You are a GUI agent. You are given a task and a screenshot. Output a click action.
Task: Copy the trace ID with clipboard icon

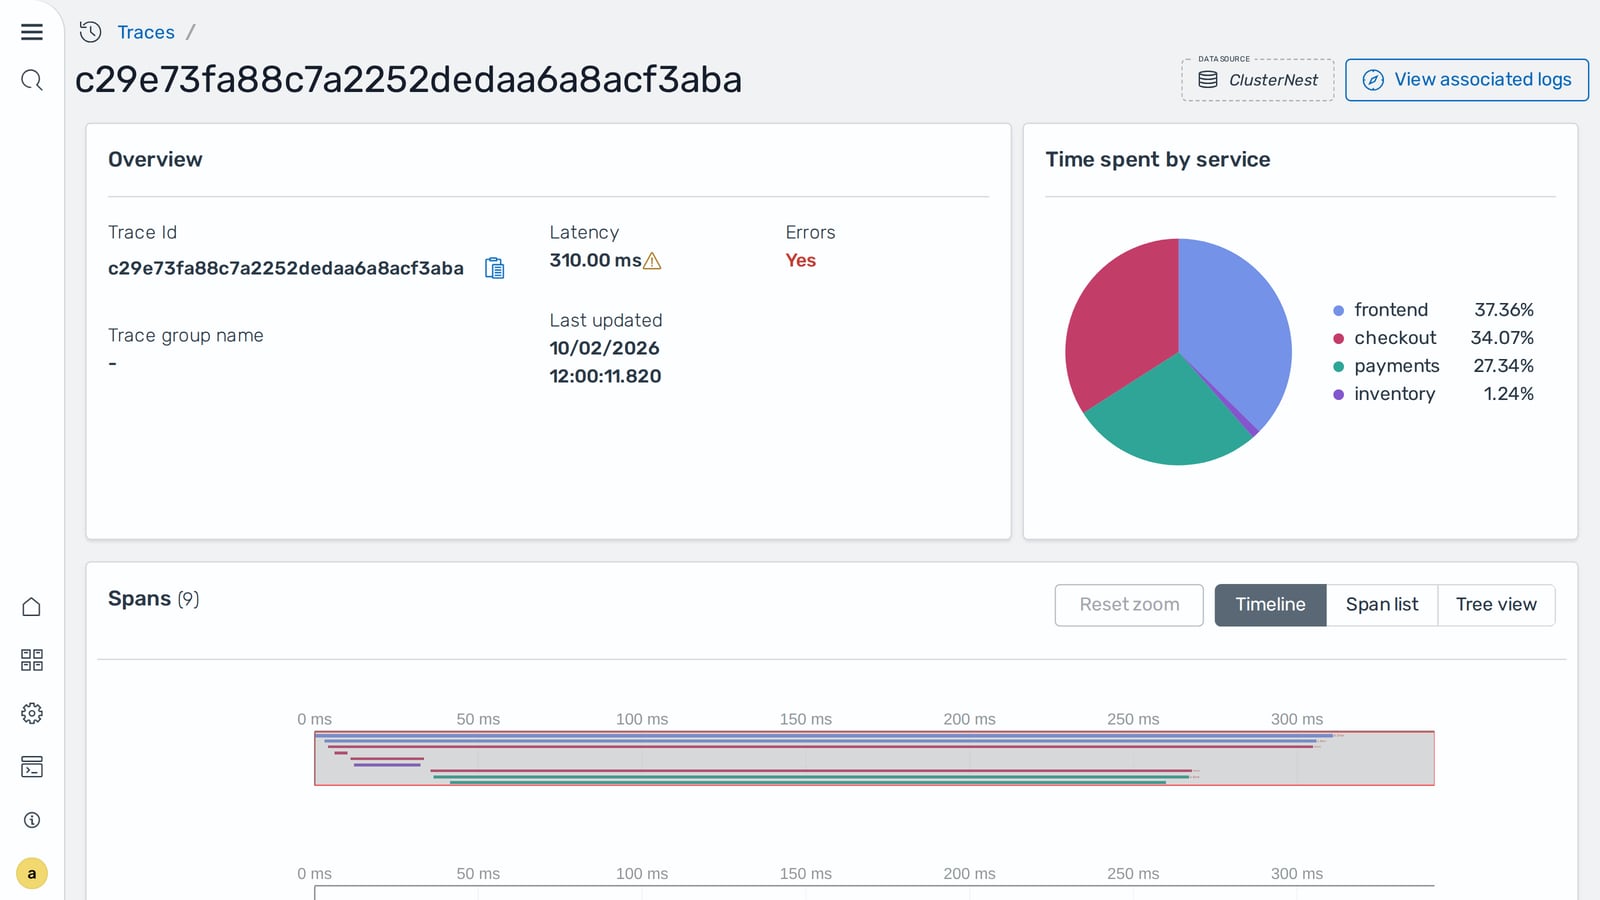pyautogui.click(x=494, y=268)
